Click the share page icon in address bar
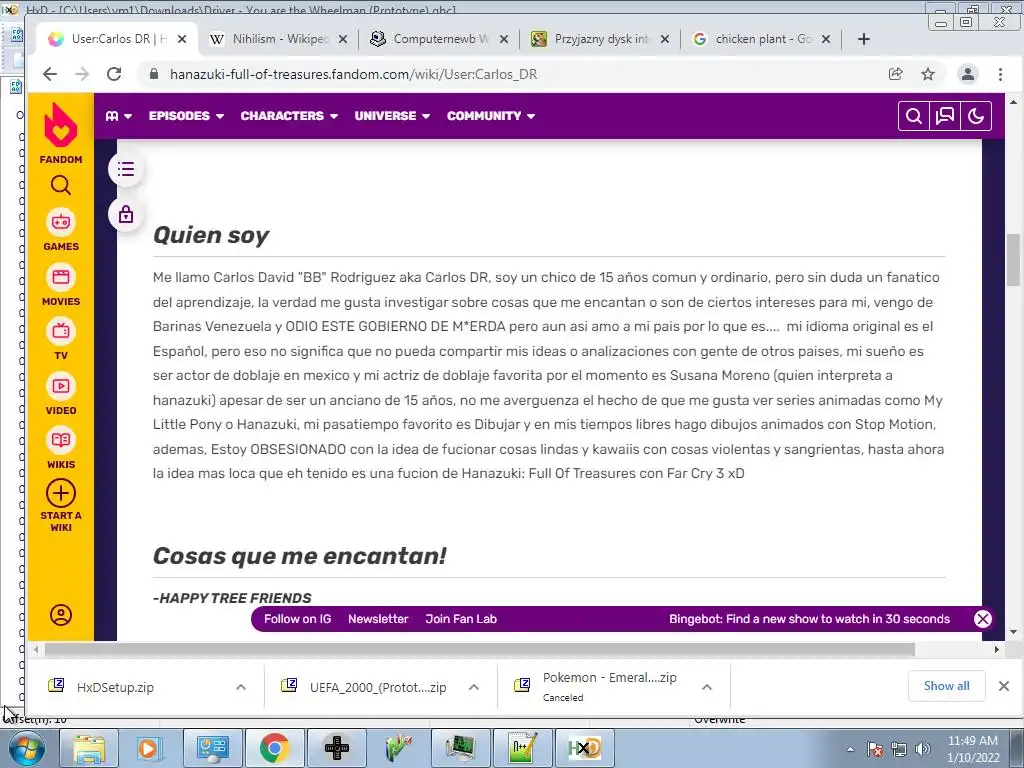 896,74
